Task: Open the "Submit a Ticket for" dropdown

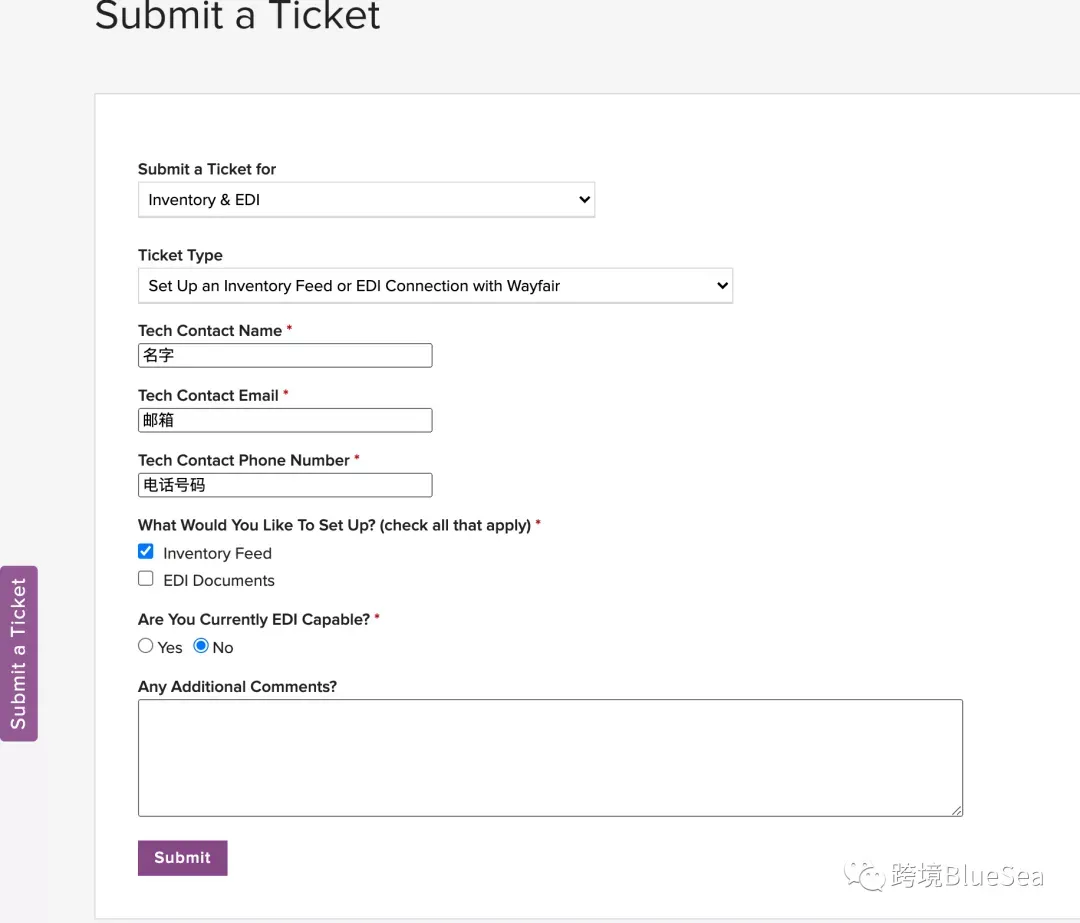Action: tap(366, 200)
